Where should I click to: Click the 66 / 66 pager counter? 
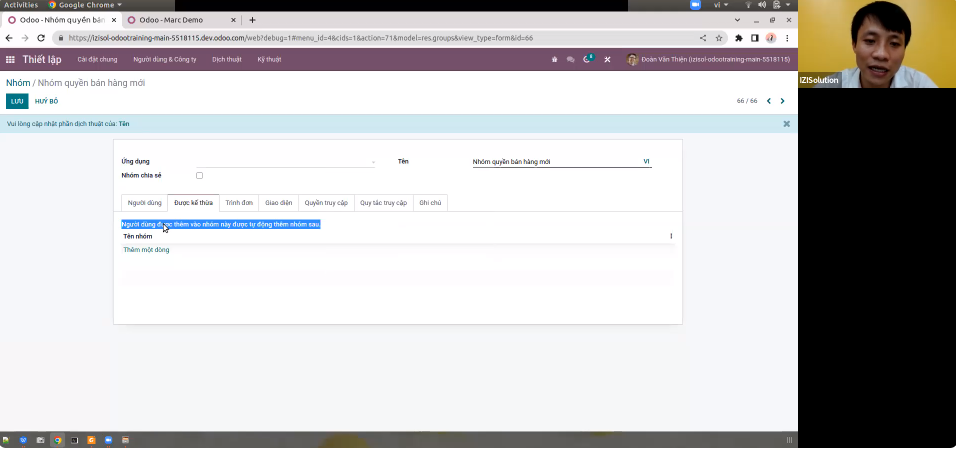pyautogui.click(x=747, y=101)
